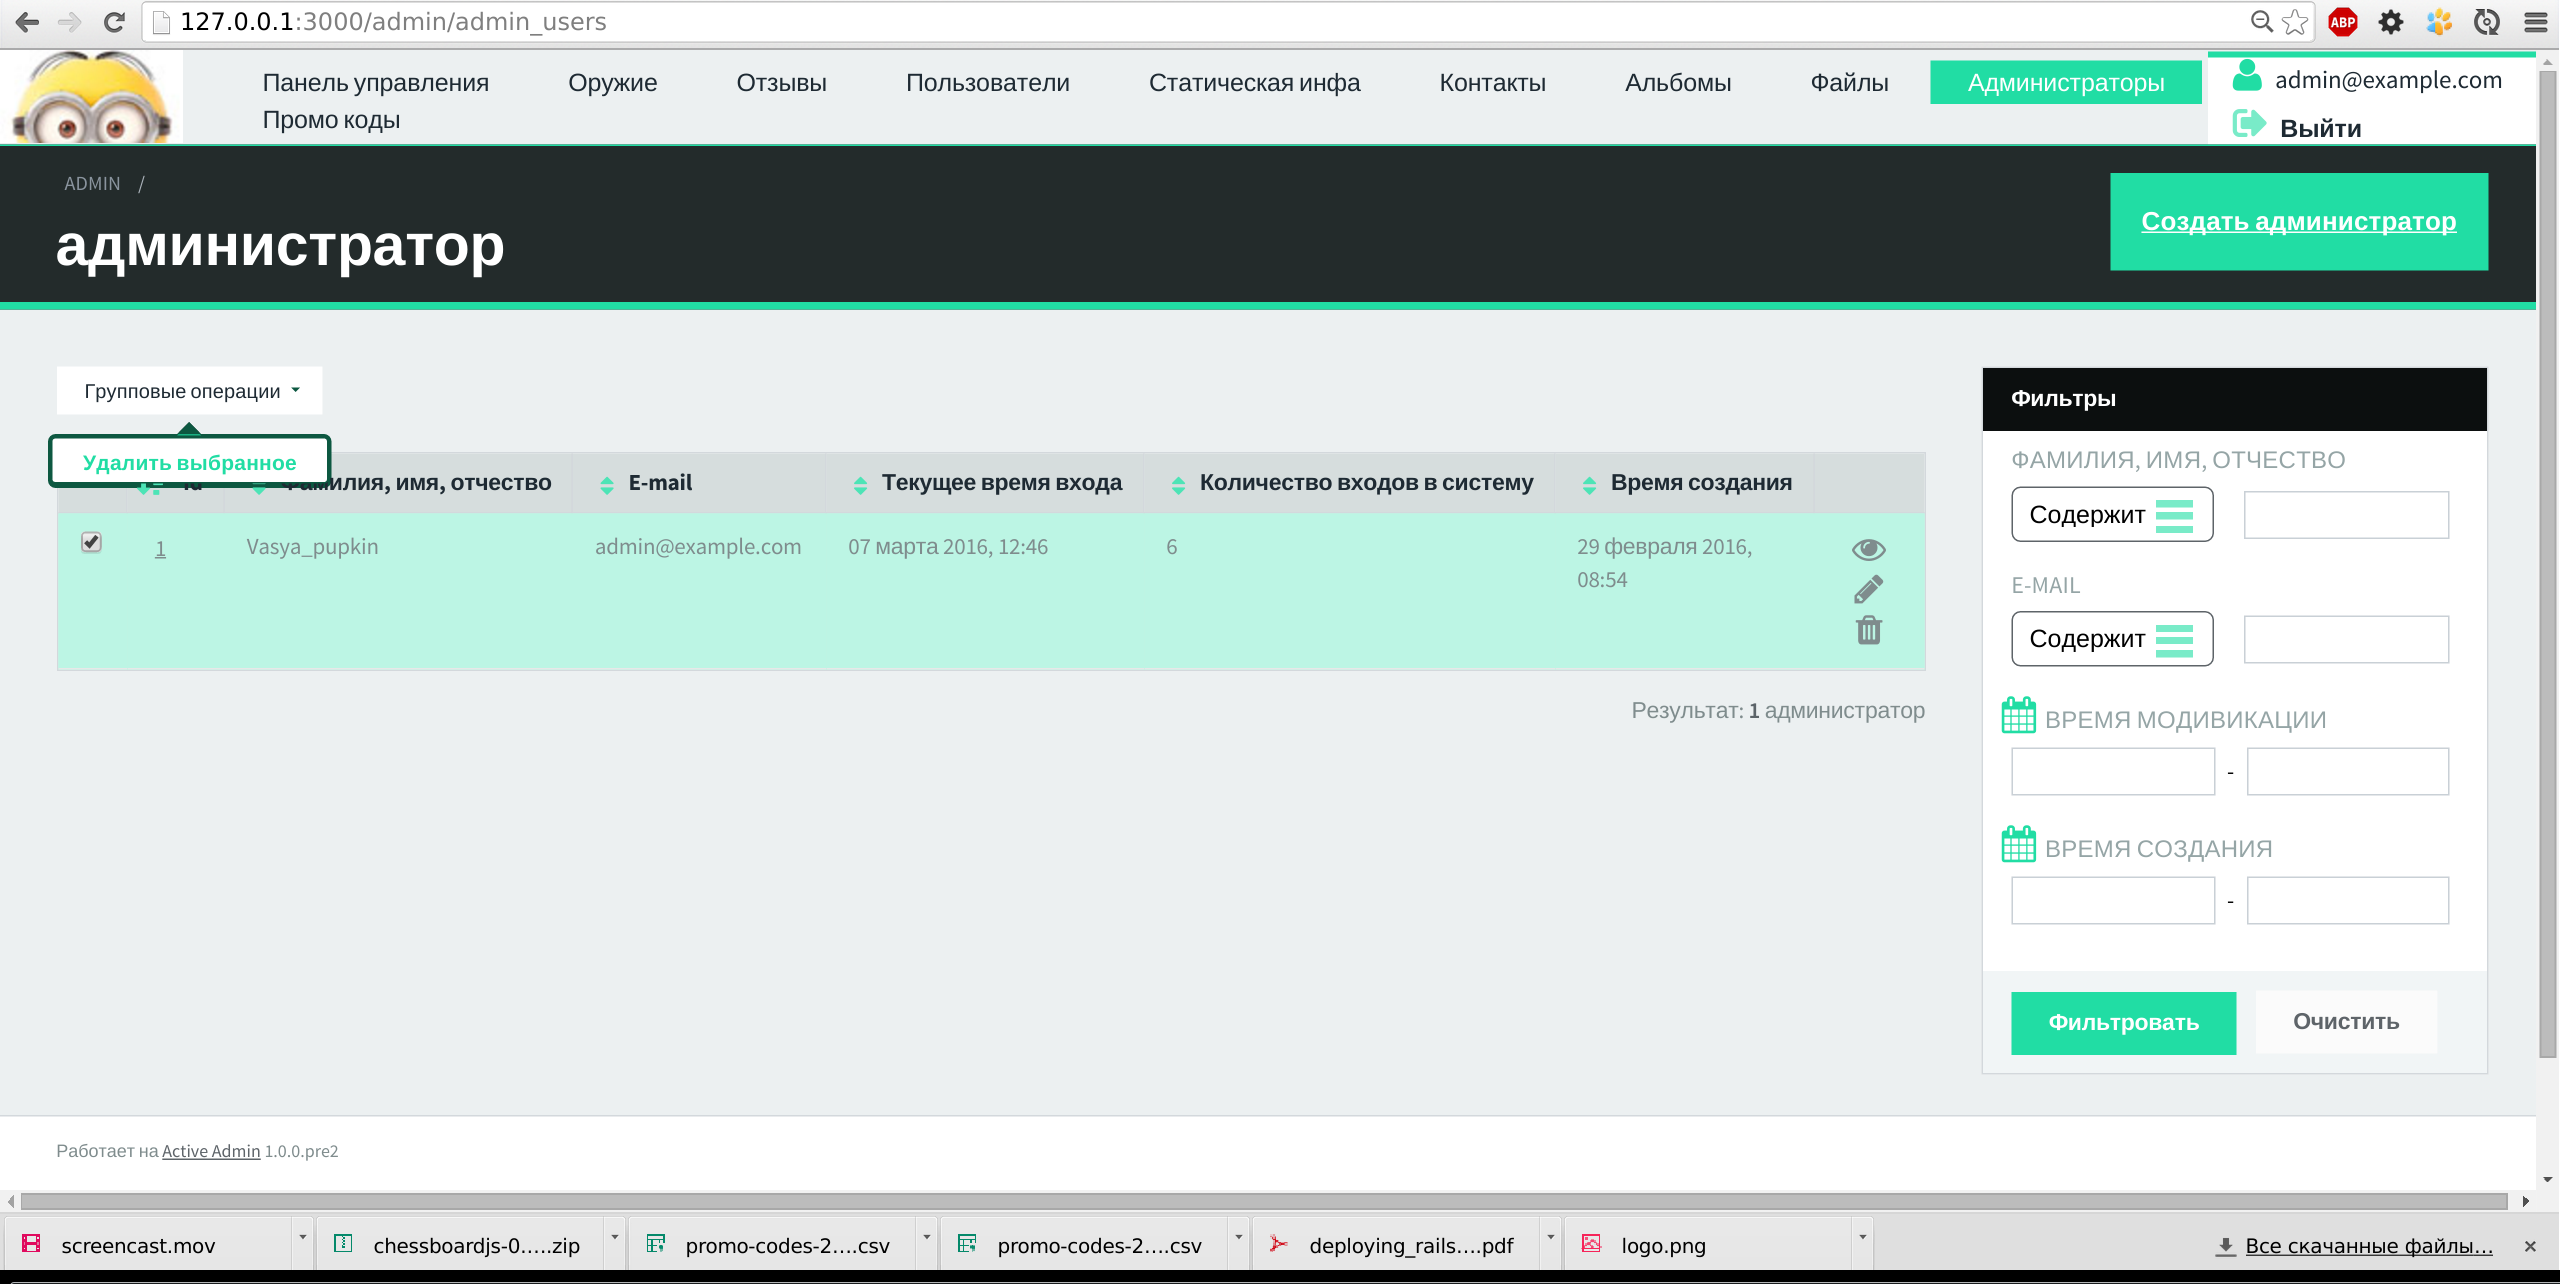
Task: Open Содержит dropdown under Фамилия, имя, отчество
Action: point(2111,515)
